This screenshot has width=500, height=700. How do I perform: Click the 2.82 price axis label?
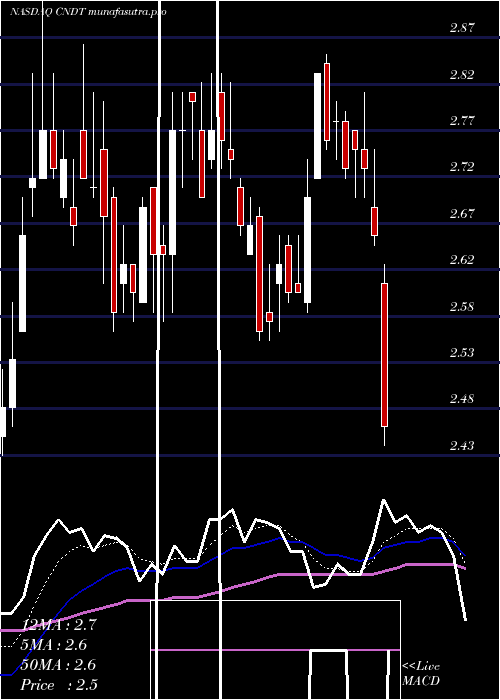462,75
